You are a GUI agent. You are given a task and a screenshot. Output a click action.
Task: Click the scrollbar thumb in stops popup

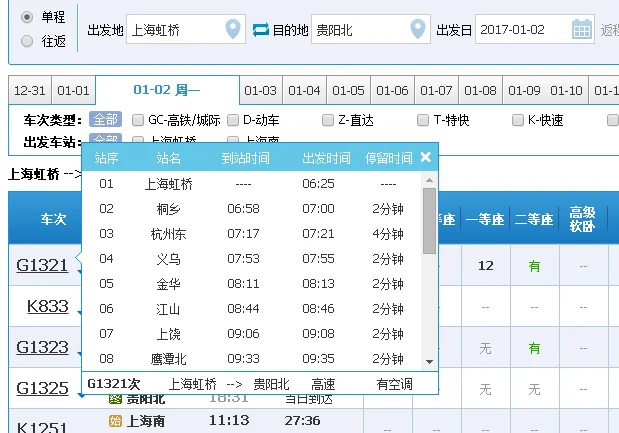pyautogui.click(x=430, y=221)
